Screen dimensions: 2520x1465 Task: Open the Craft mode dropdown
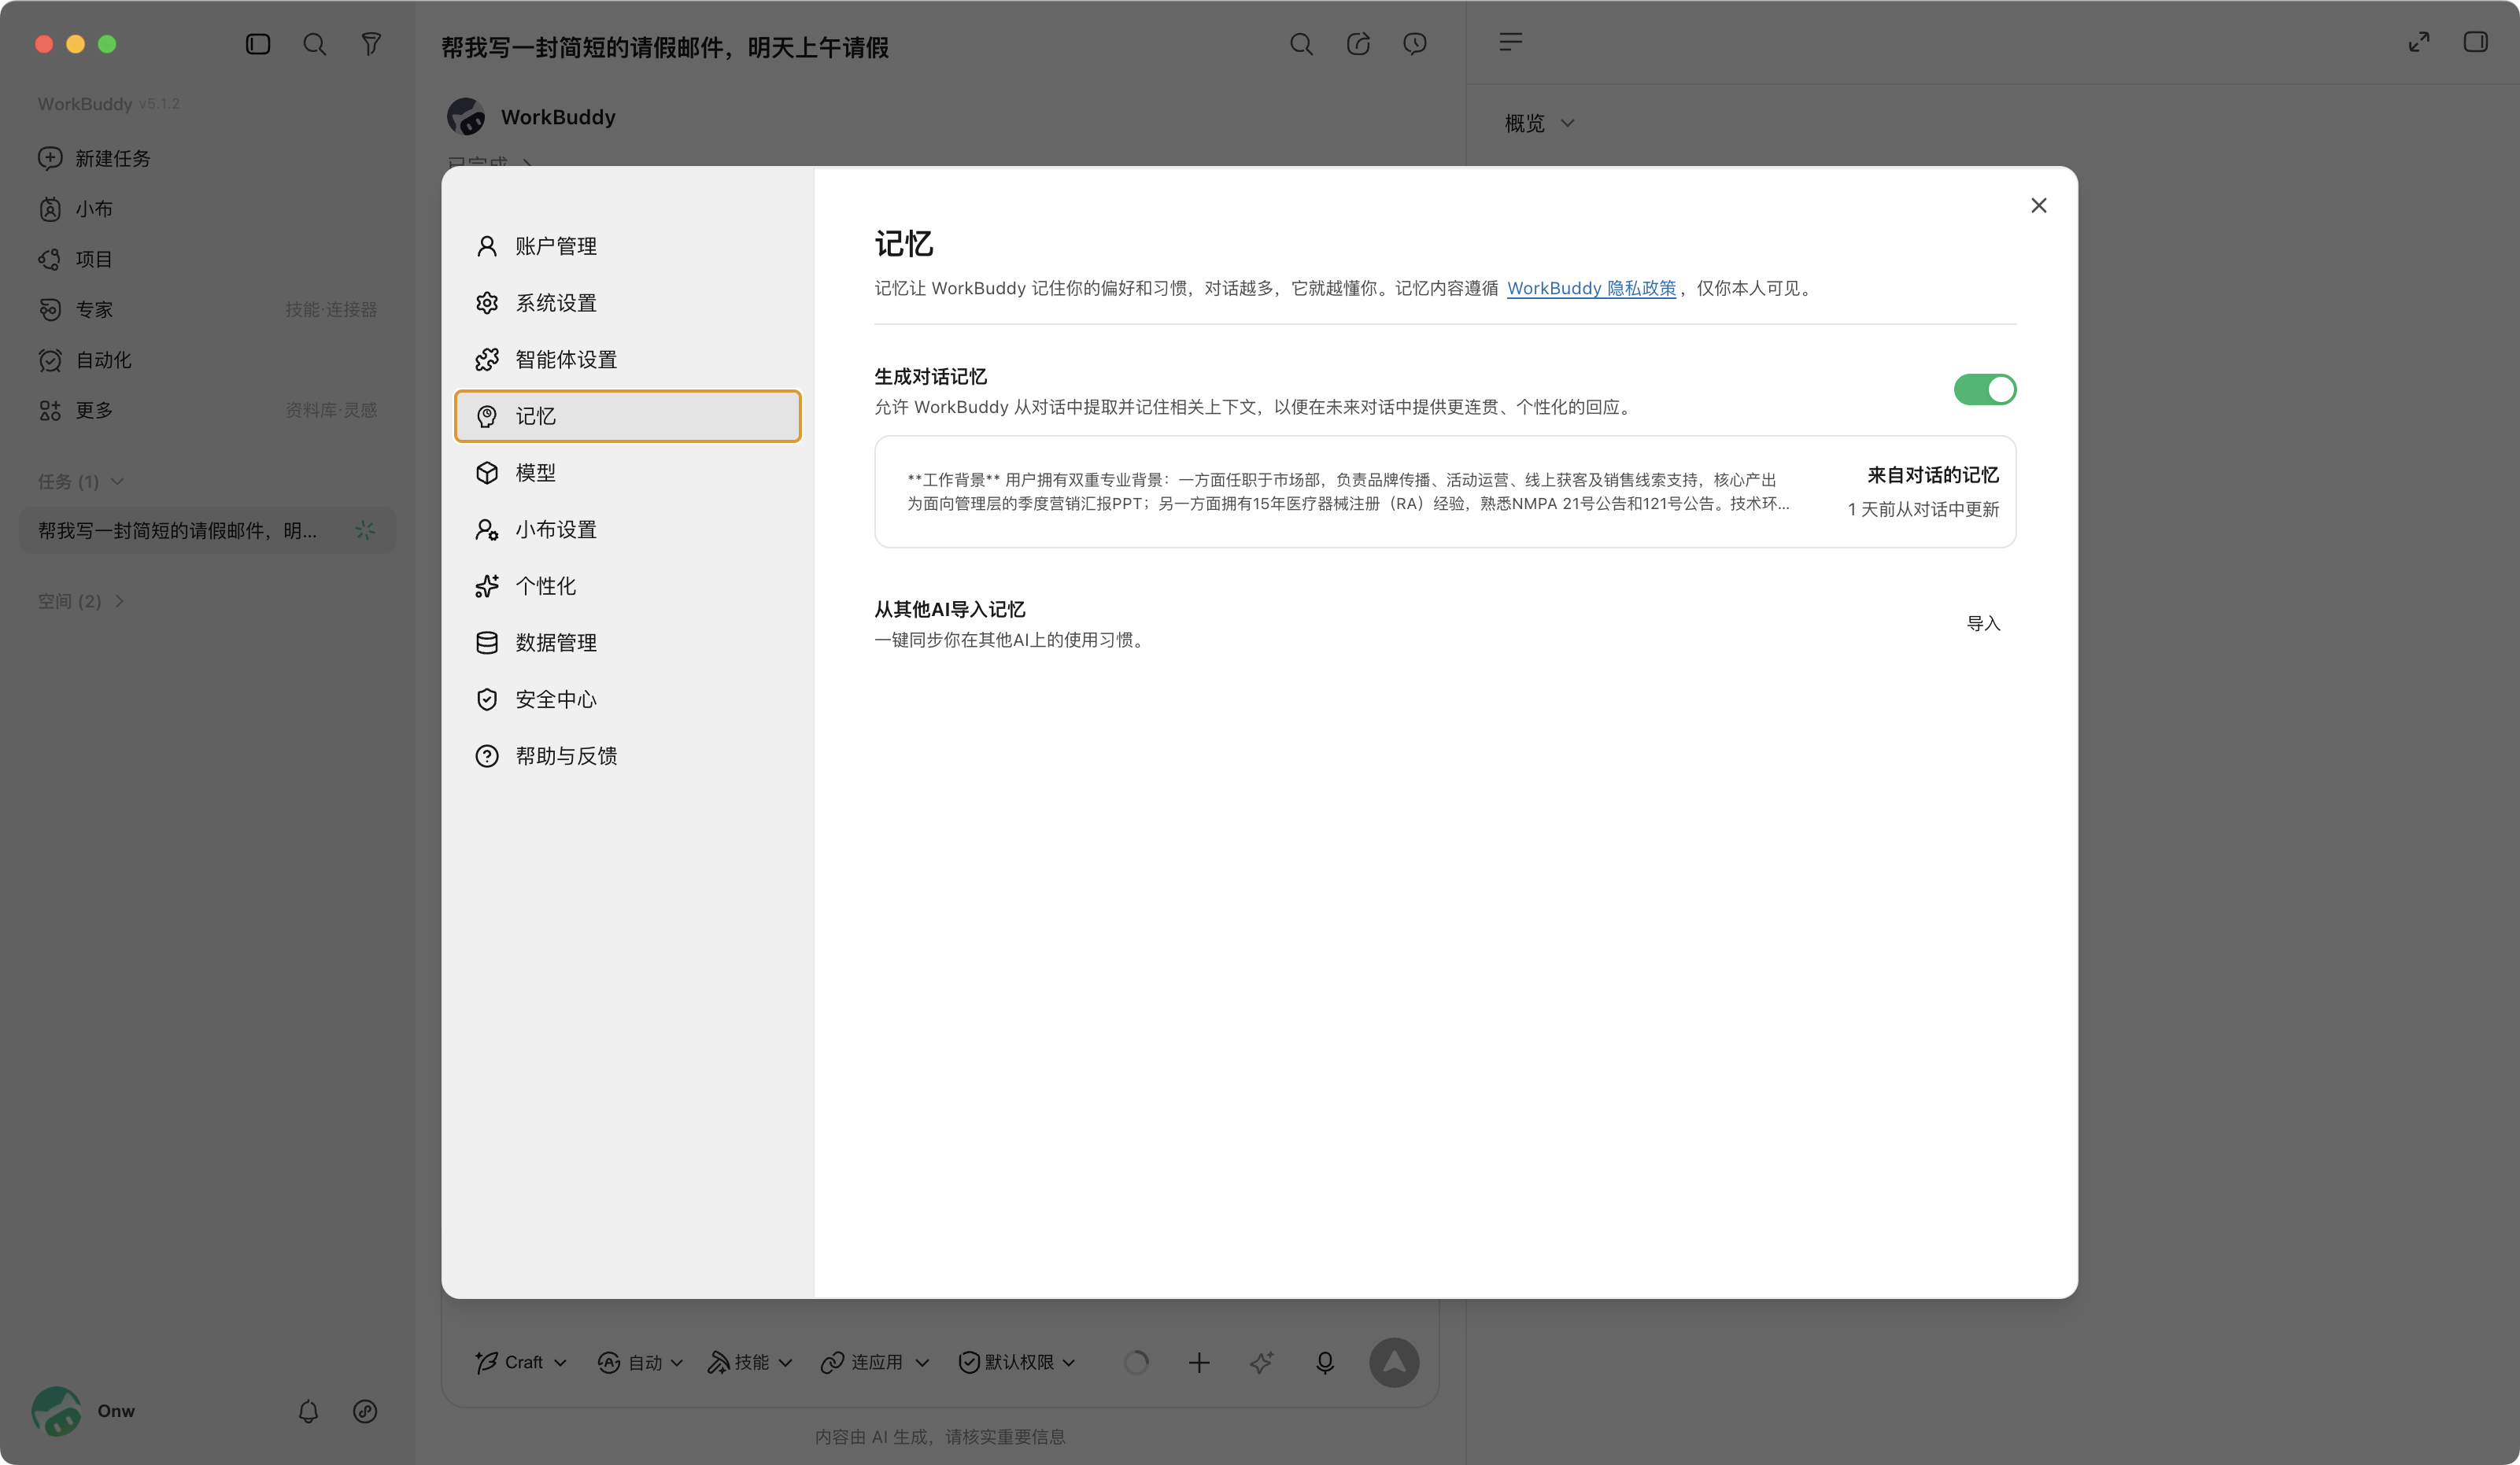click(521, 1362)
